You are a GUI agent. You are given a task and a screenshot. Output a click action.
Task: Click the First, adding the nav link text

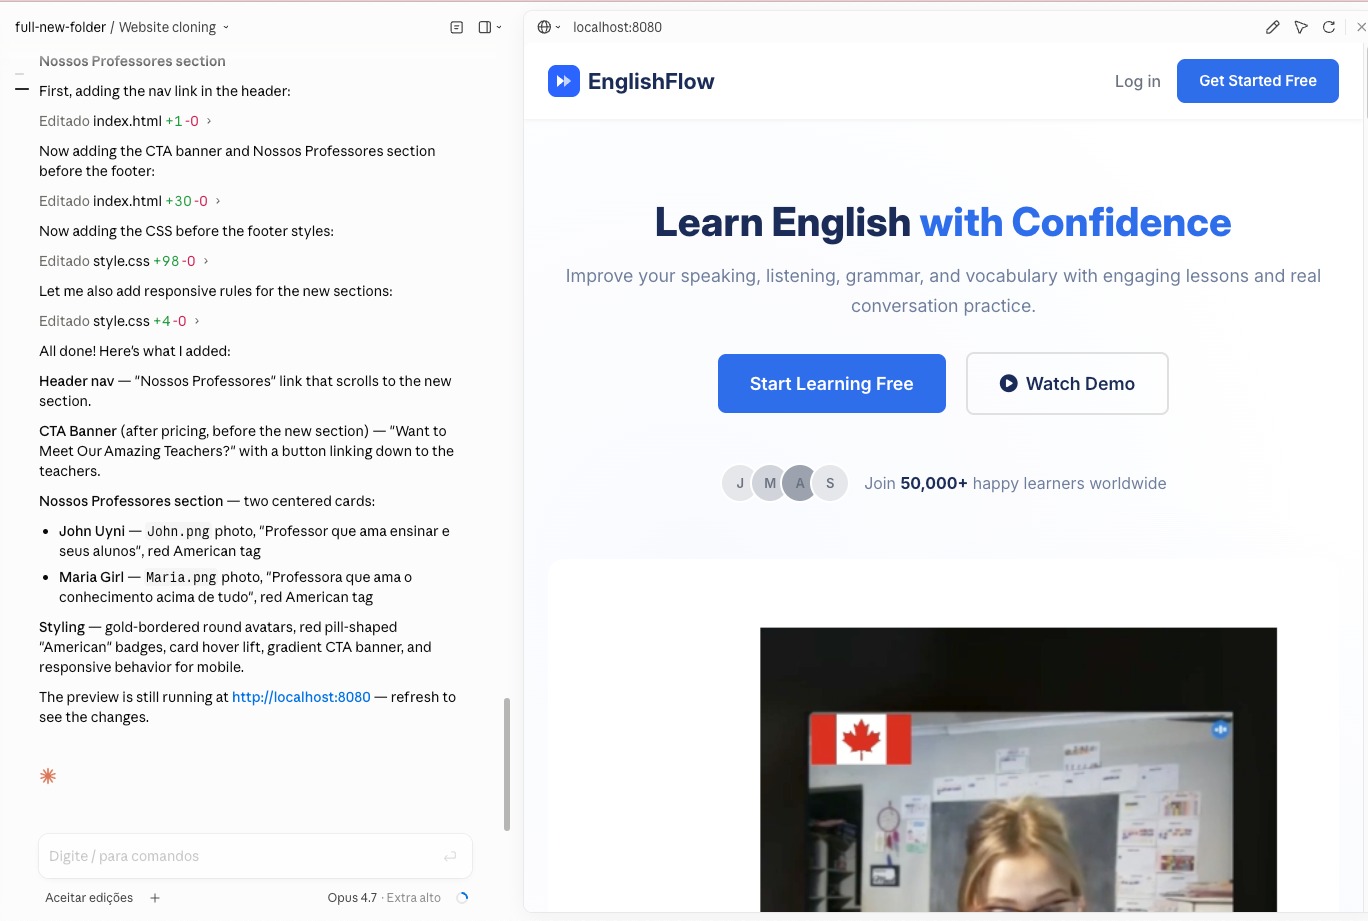point(165,91)
